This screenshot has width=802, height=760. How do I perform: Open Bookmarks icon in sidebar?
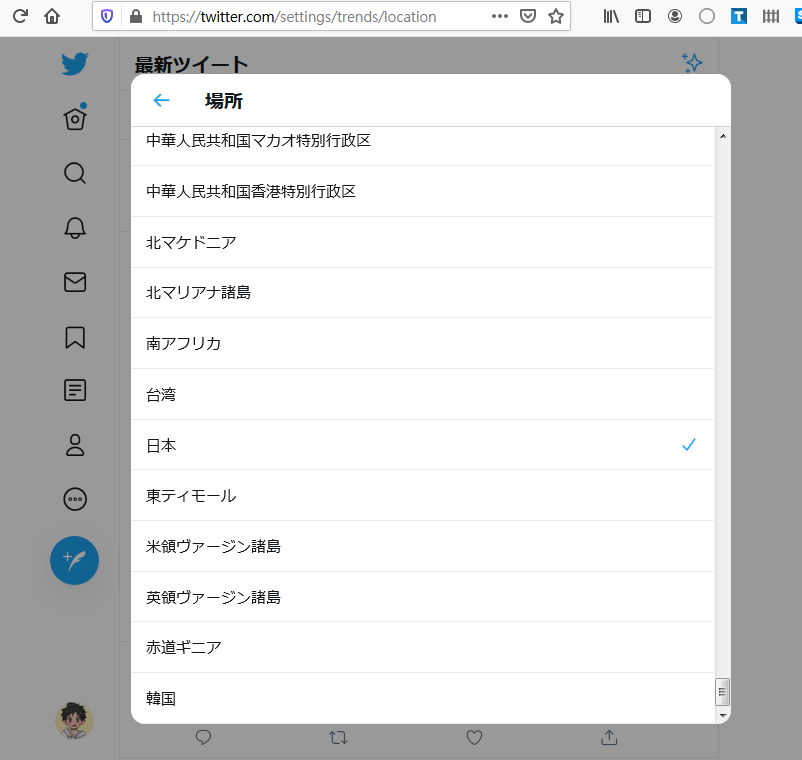coord(75,338)
